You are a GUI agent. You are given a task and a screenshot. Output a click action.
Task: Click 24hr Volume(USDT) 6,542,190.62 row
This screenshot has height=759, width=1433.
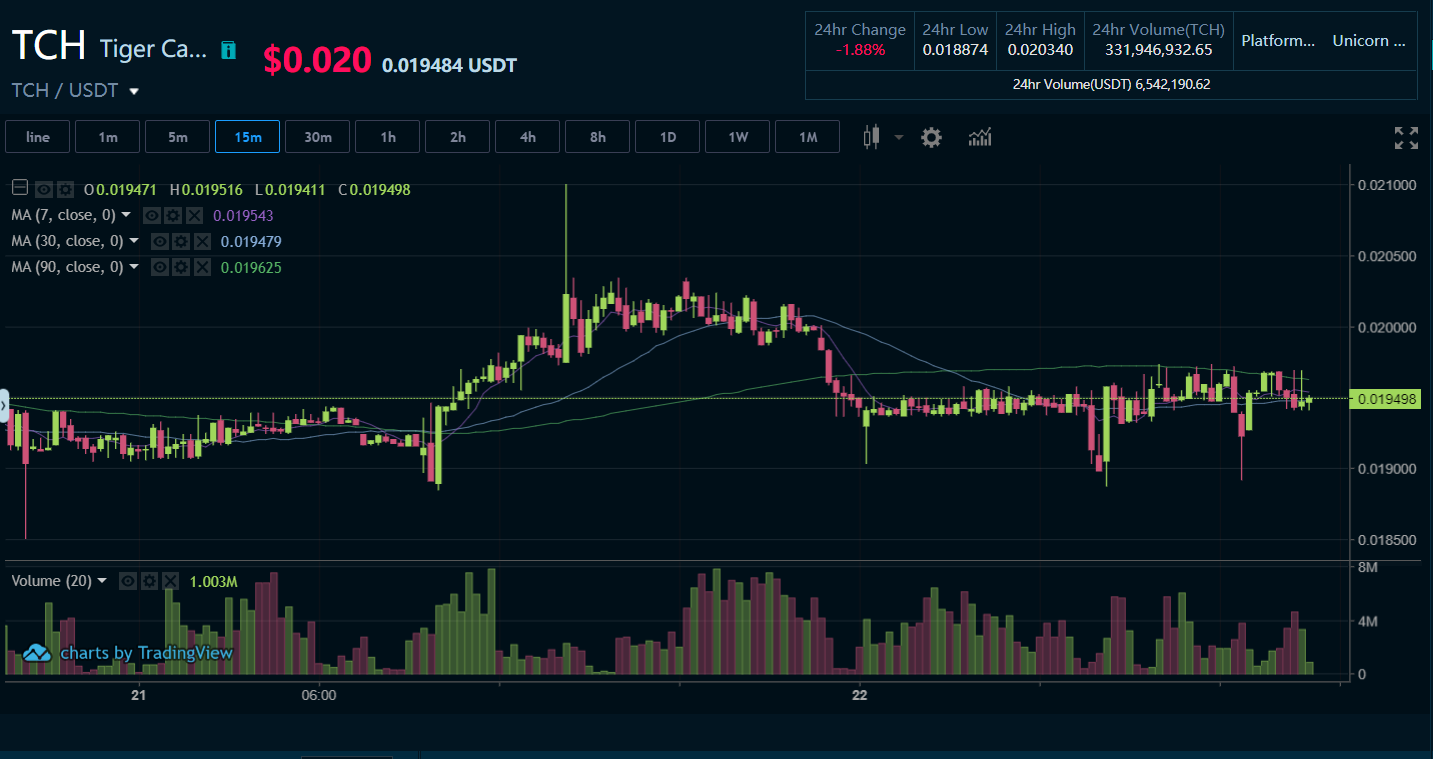[x=1111, y=85]
